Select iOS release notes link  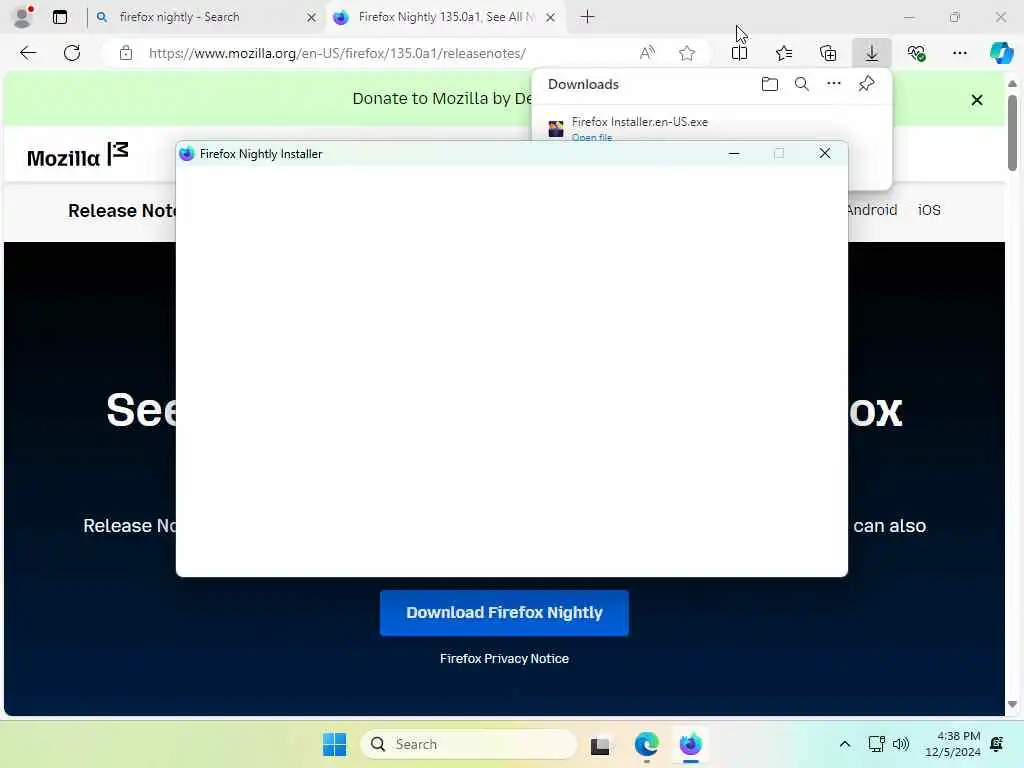pyautogui.click(x=929, y=210)
